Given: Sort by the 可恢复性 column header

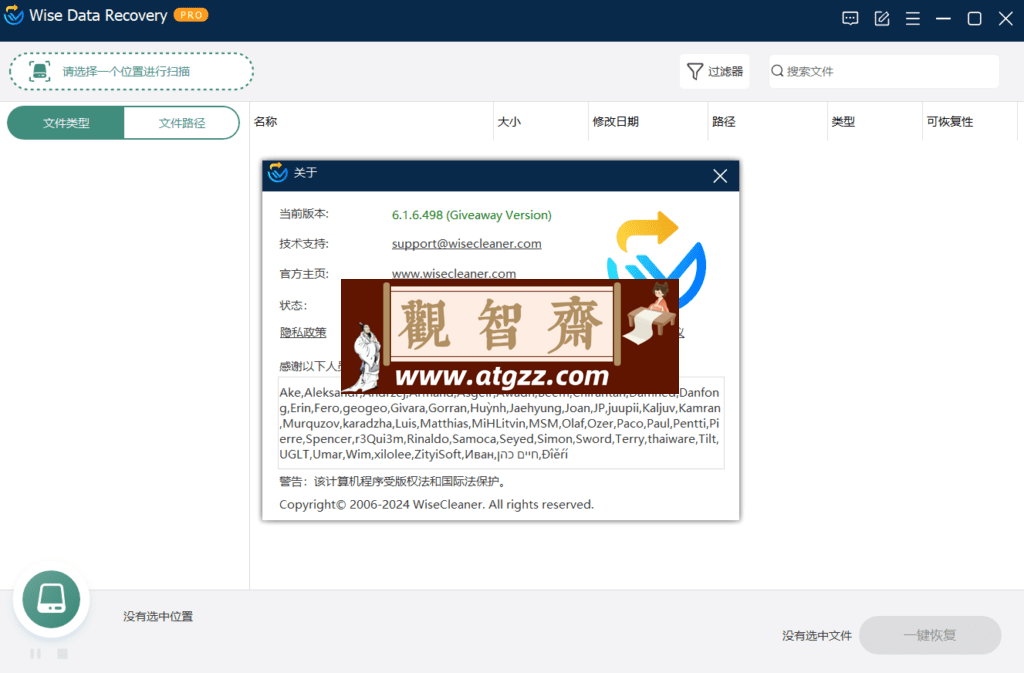Looking at the screenshot, I should point(970,121).
